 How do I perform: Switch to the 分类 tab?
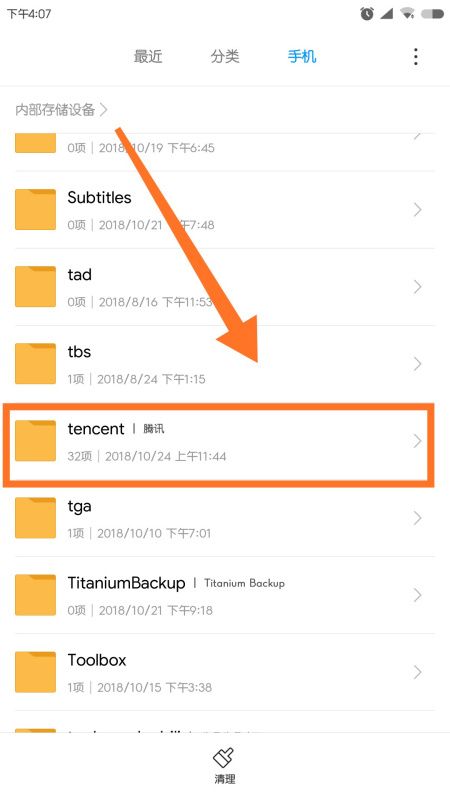(225, 56)
